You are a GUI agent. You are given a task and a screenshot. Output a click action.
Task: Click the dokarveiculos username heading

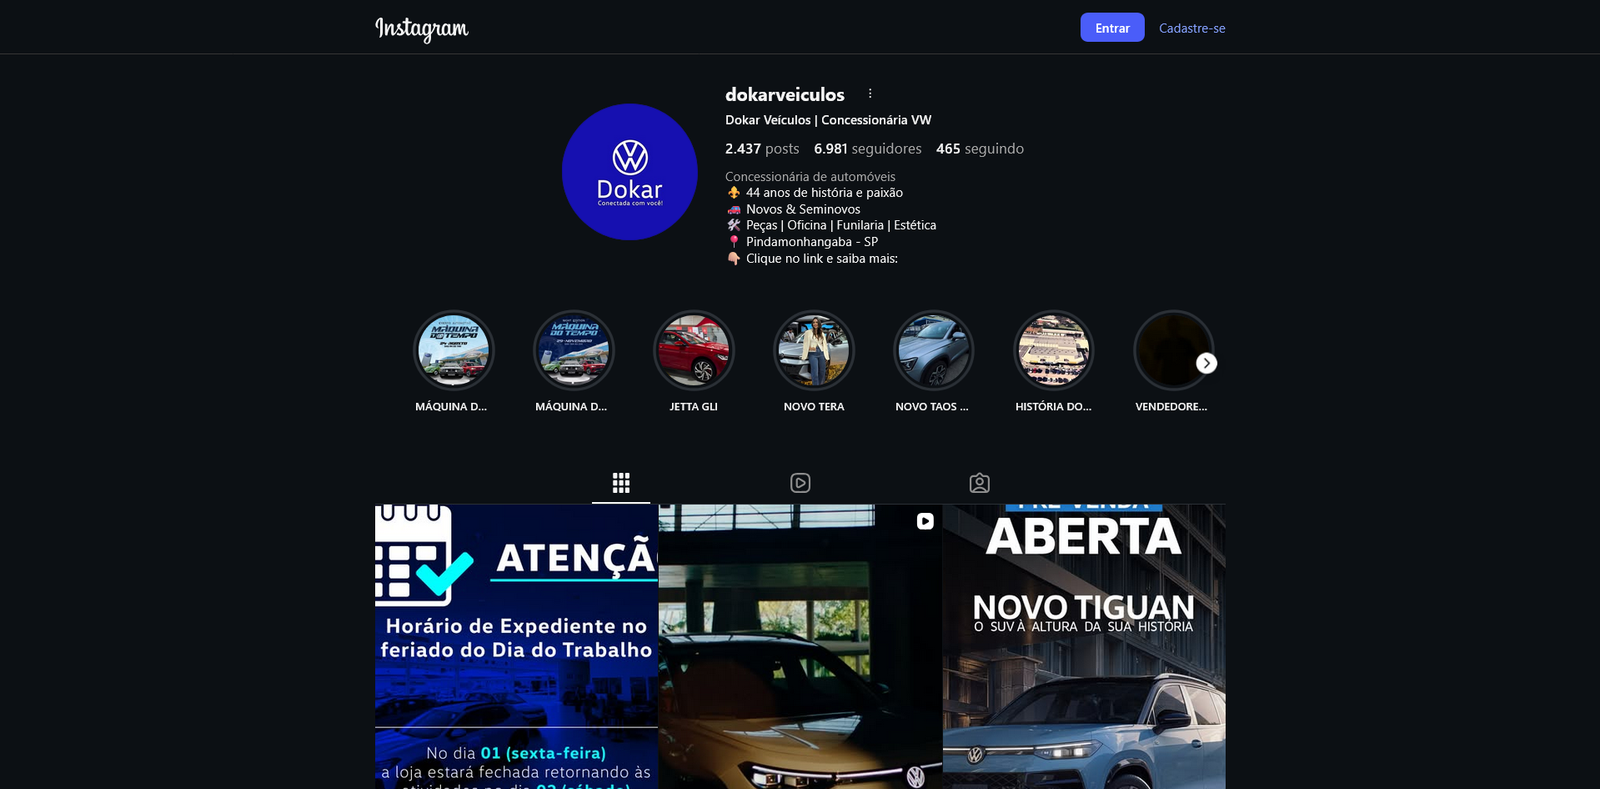coord(785,95)
